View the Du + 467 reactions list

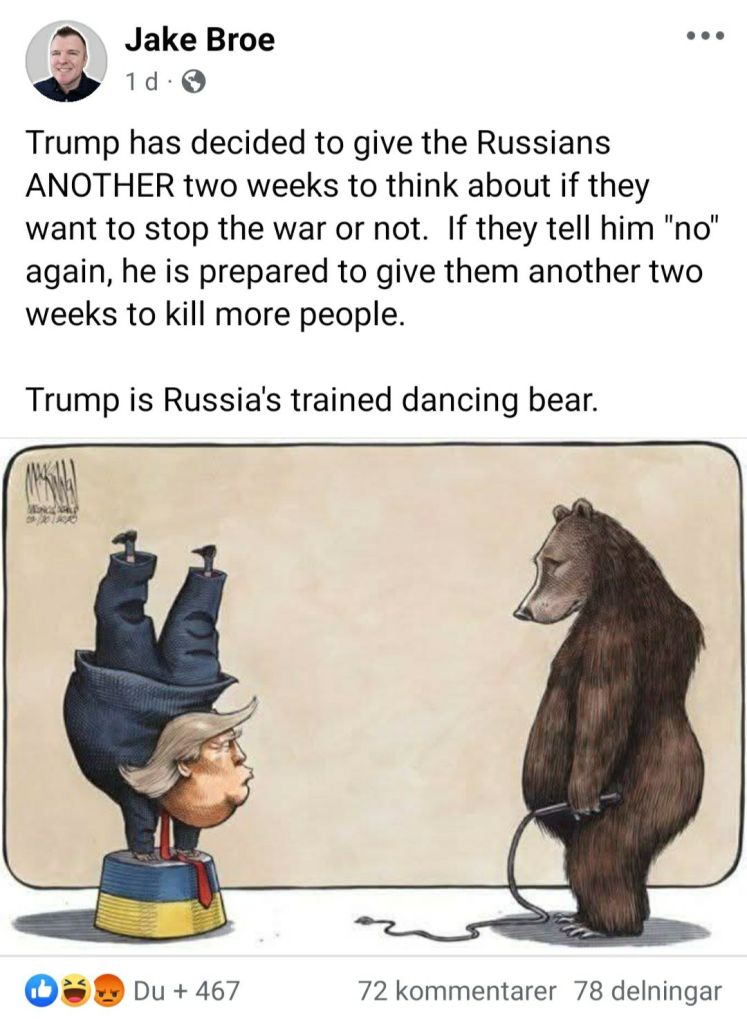[186, 991]
